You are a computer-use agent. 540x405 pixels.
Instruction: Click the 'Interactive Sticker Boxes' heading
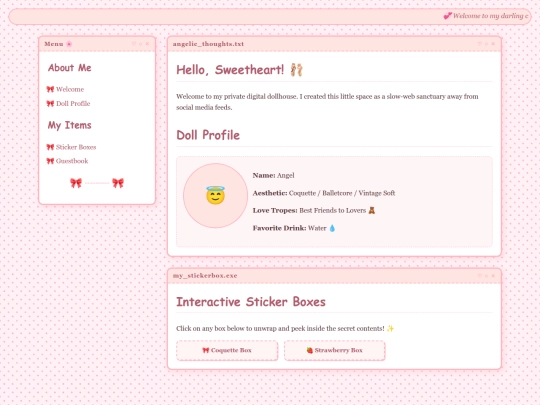coord(251,302)
